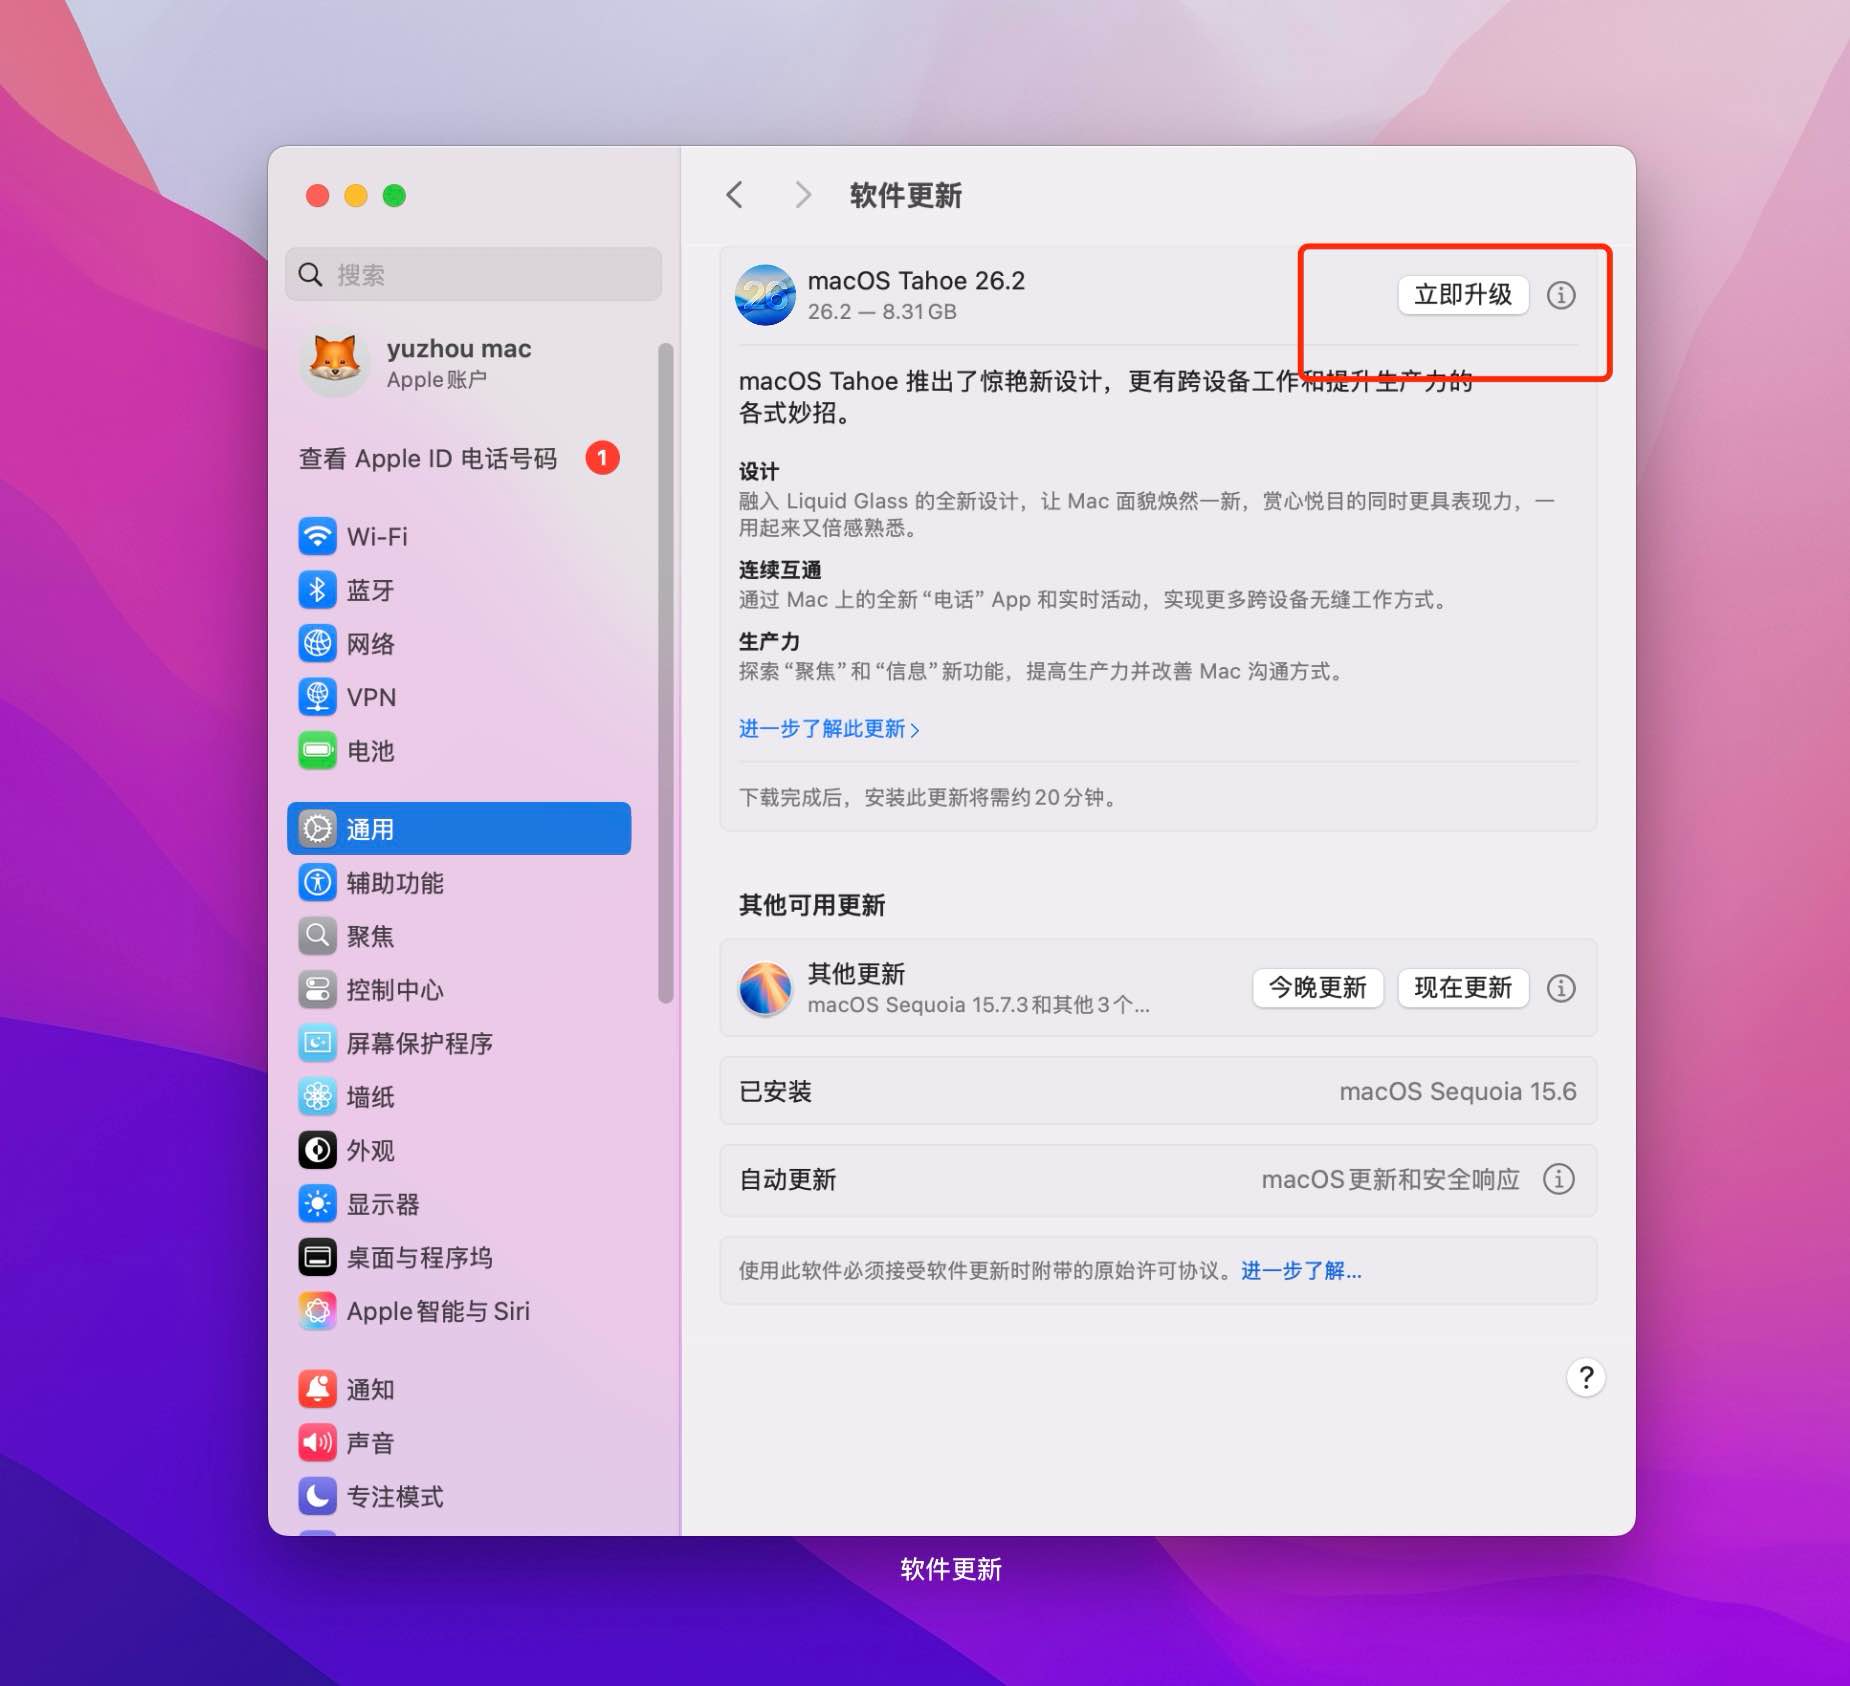
Task: Click the 搜索 search field
Action: pyautogui.click(x=474, y=274)
